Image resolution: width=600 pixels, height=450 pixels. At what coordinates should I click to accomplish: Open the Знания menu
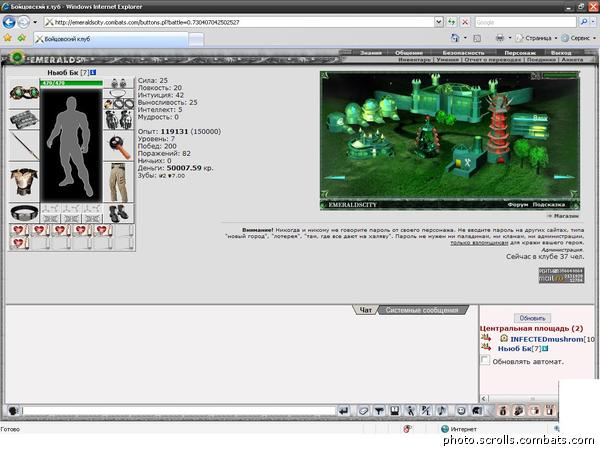(x=371, y=53)
